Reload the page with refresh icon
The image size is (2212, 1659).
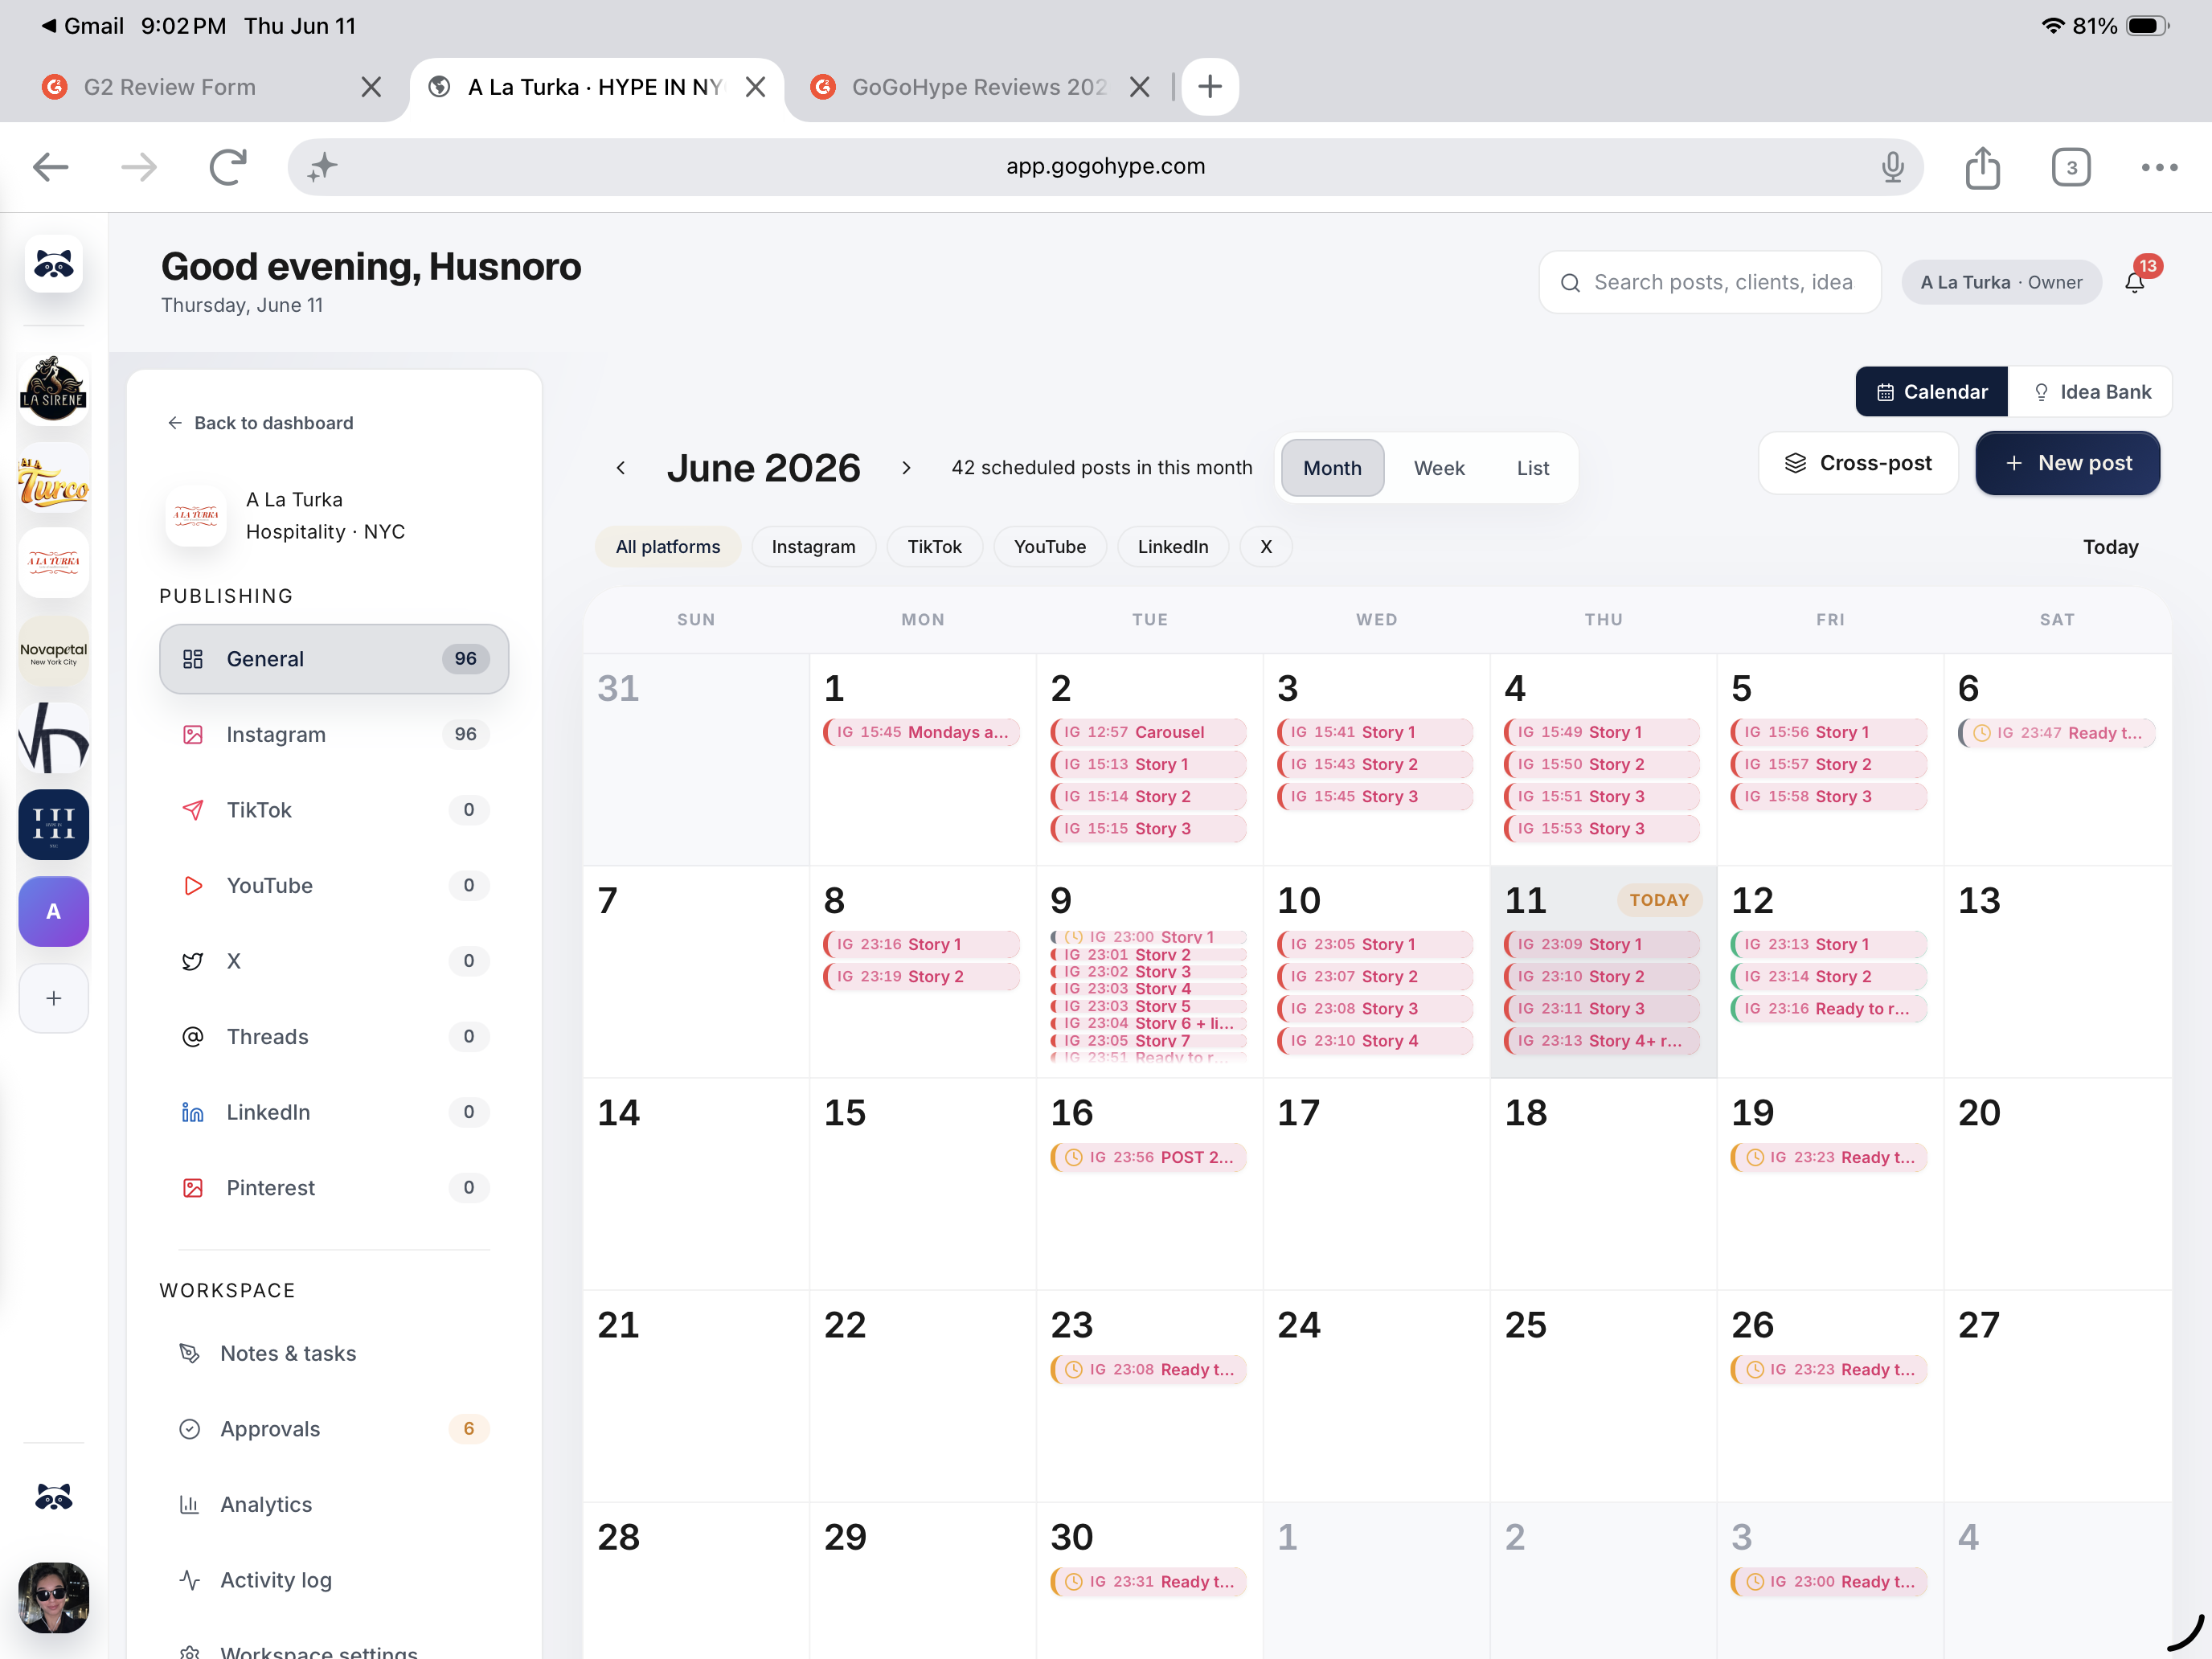[228, 167]
